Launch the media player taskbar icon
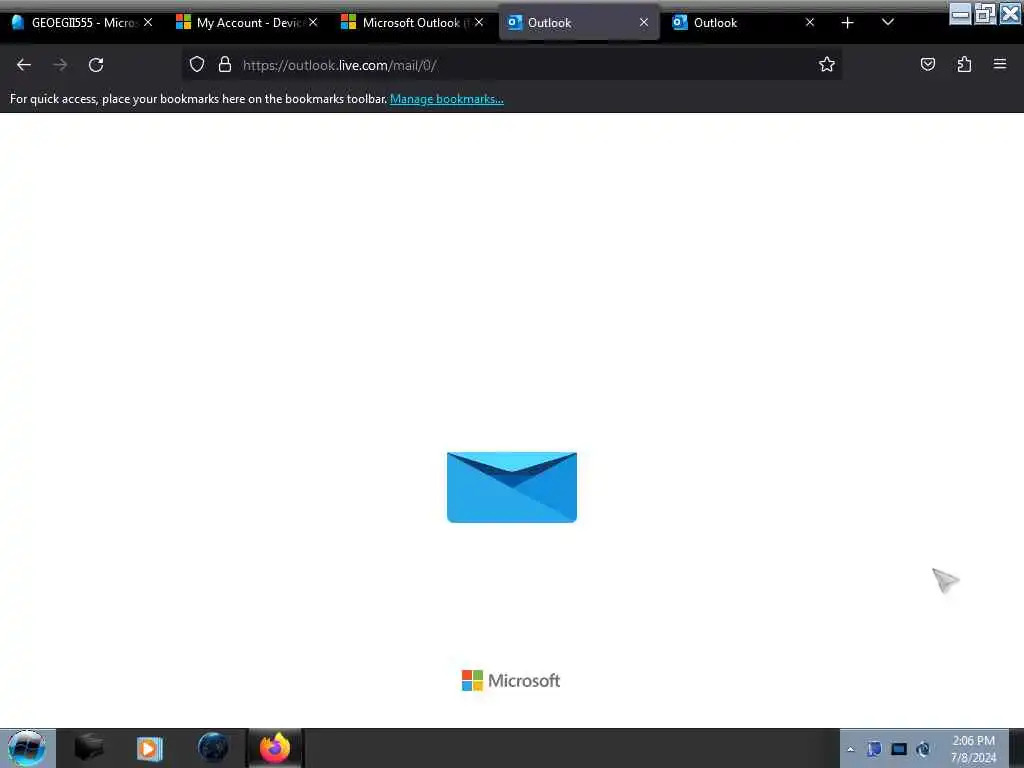This screenshot has width=1024, height=768. point(150,748)
